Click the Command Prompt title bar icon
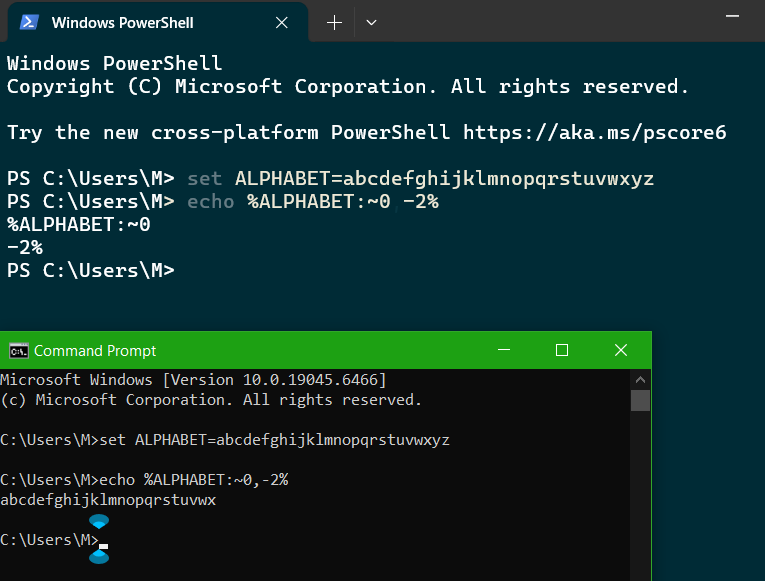This screenshot has width=765, height=581. [x=19, y=351]
